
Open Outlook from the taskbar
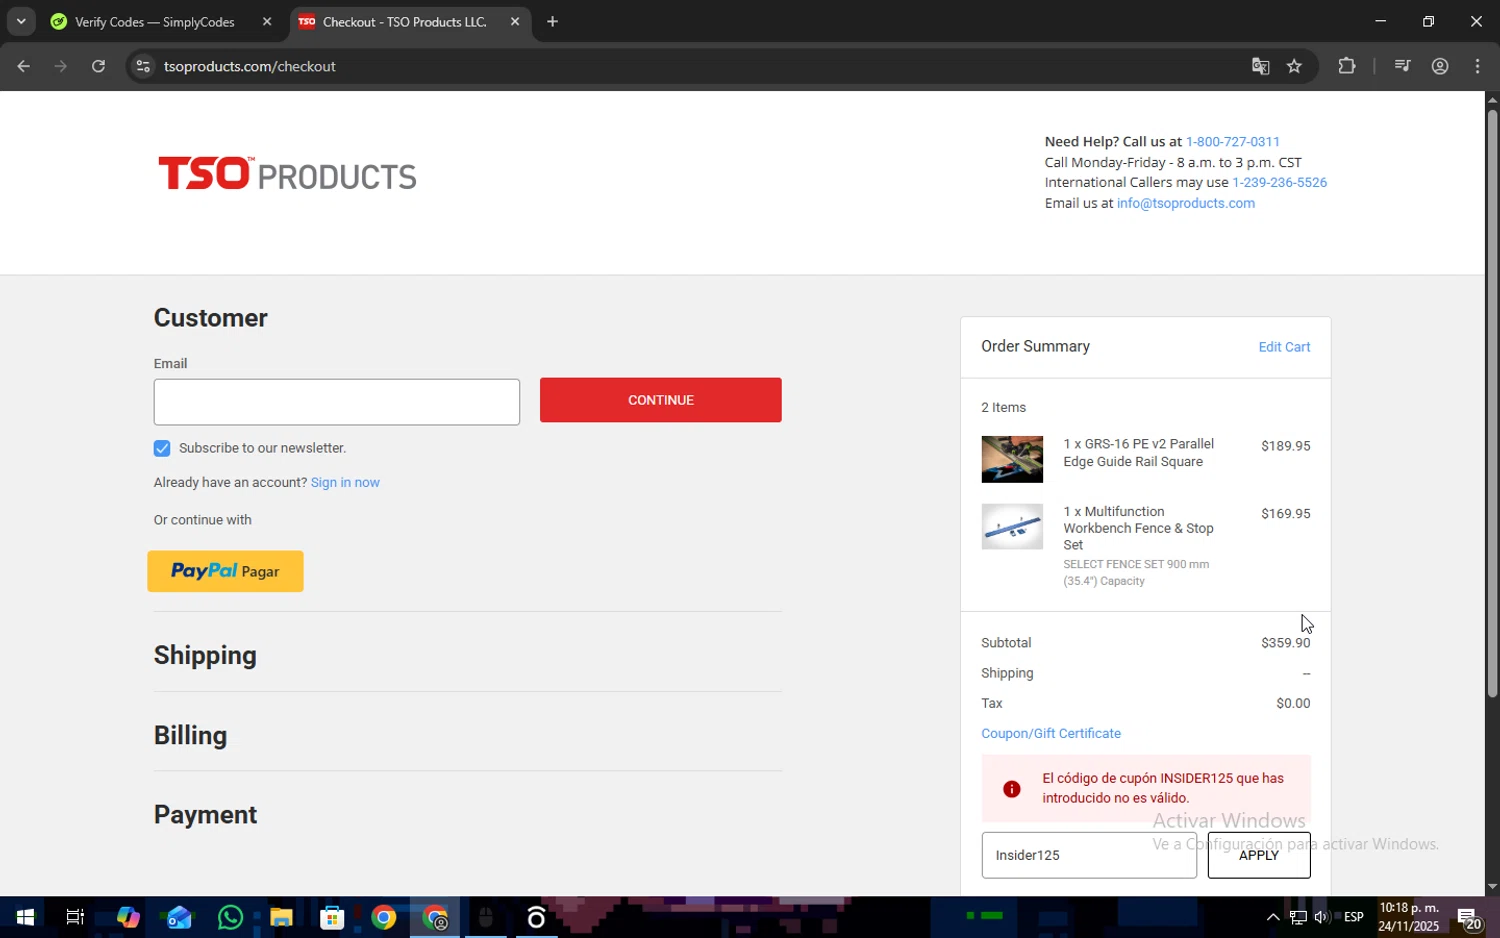click(179, 917)
